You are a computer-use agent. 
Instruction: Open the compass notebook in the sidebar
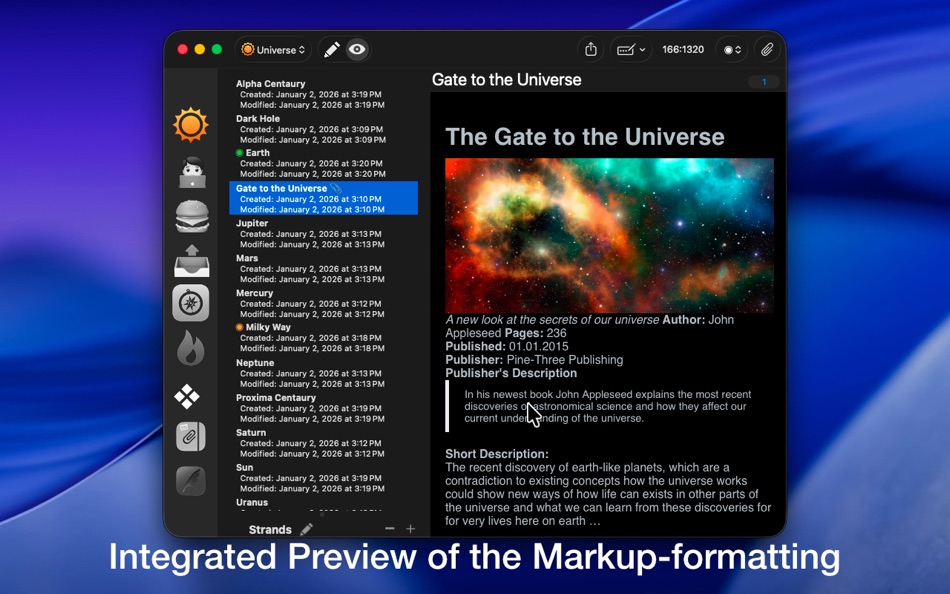point(190,303)
